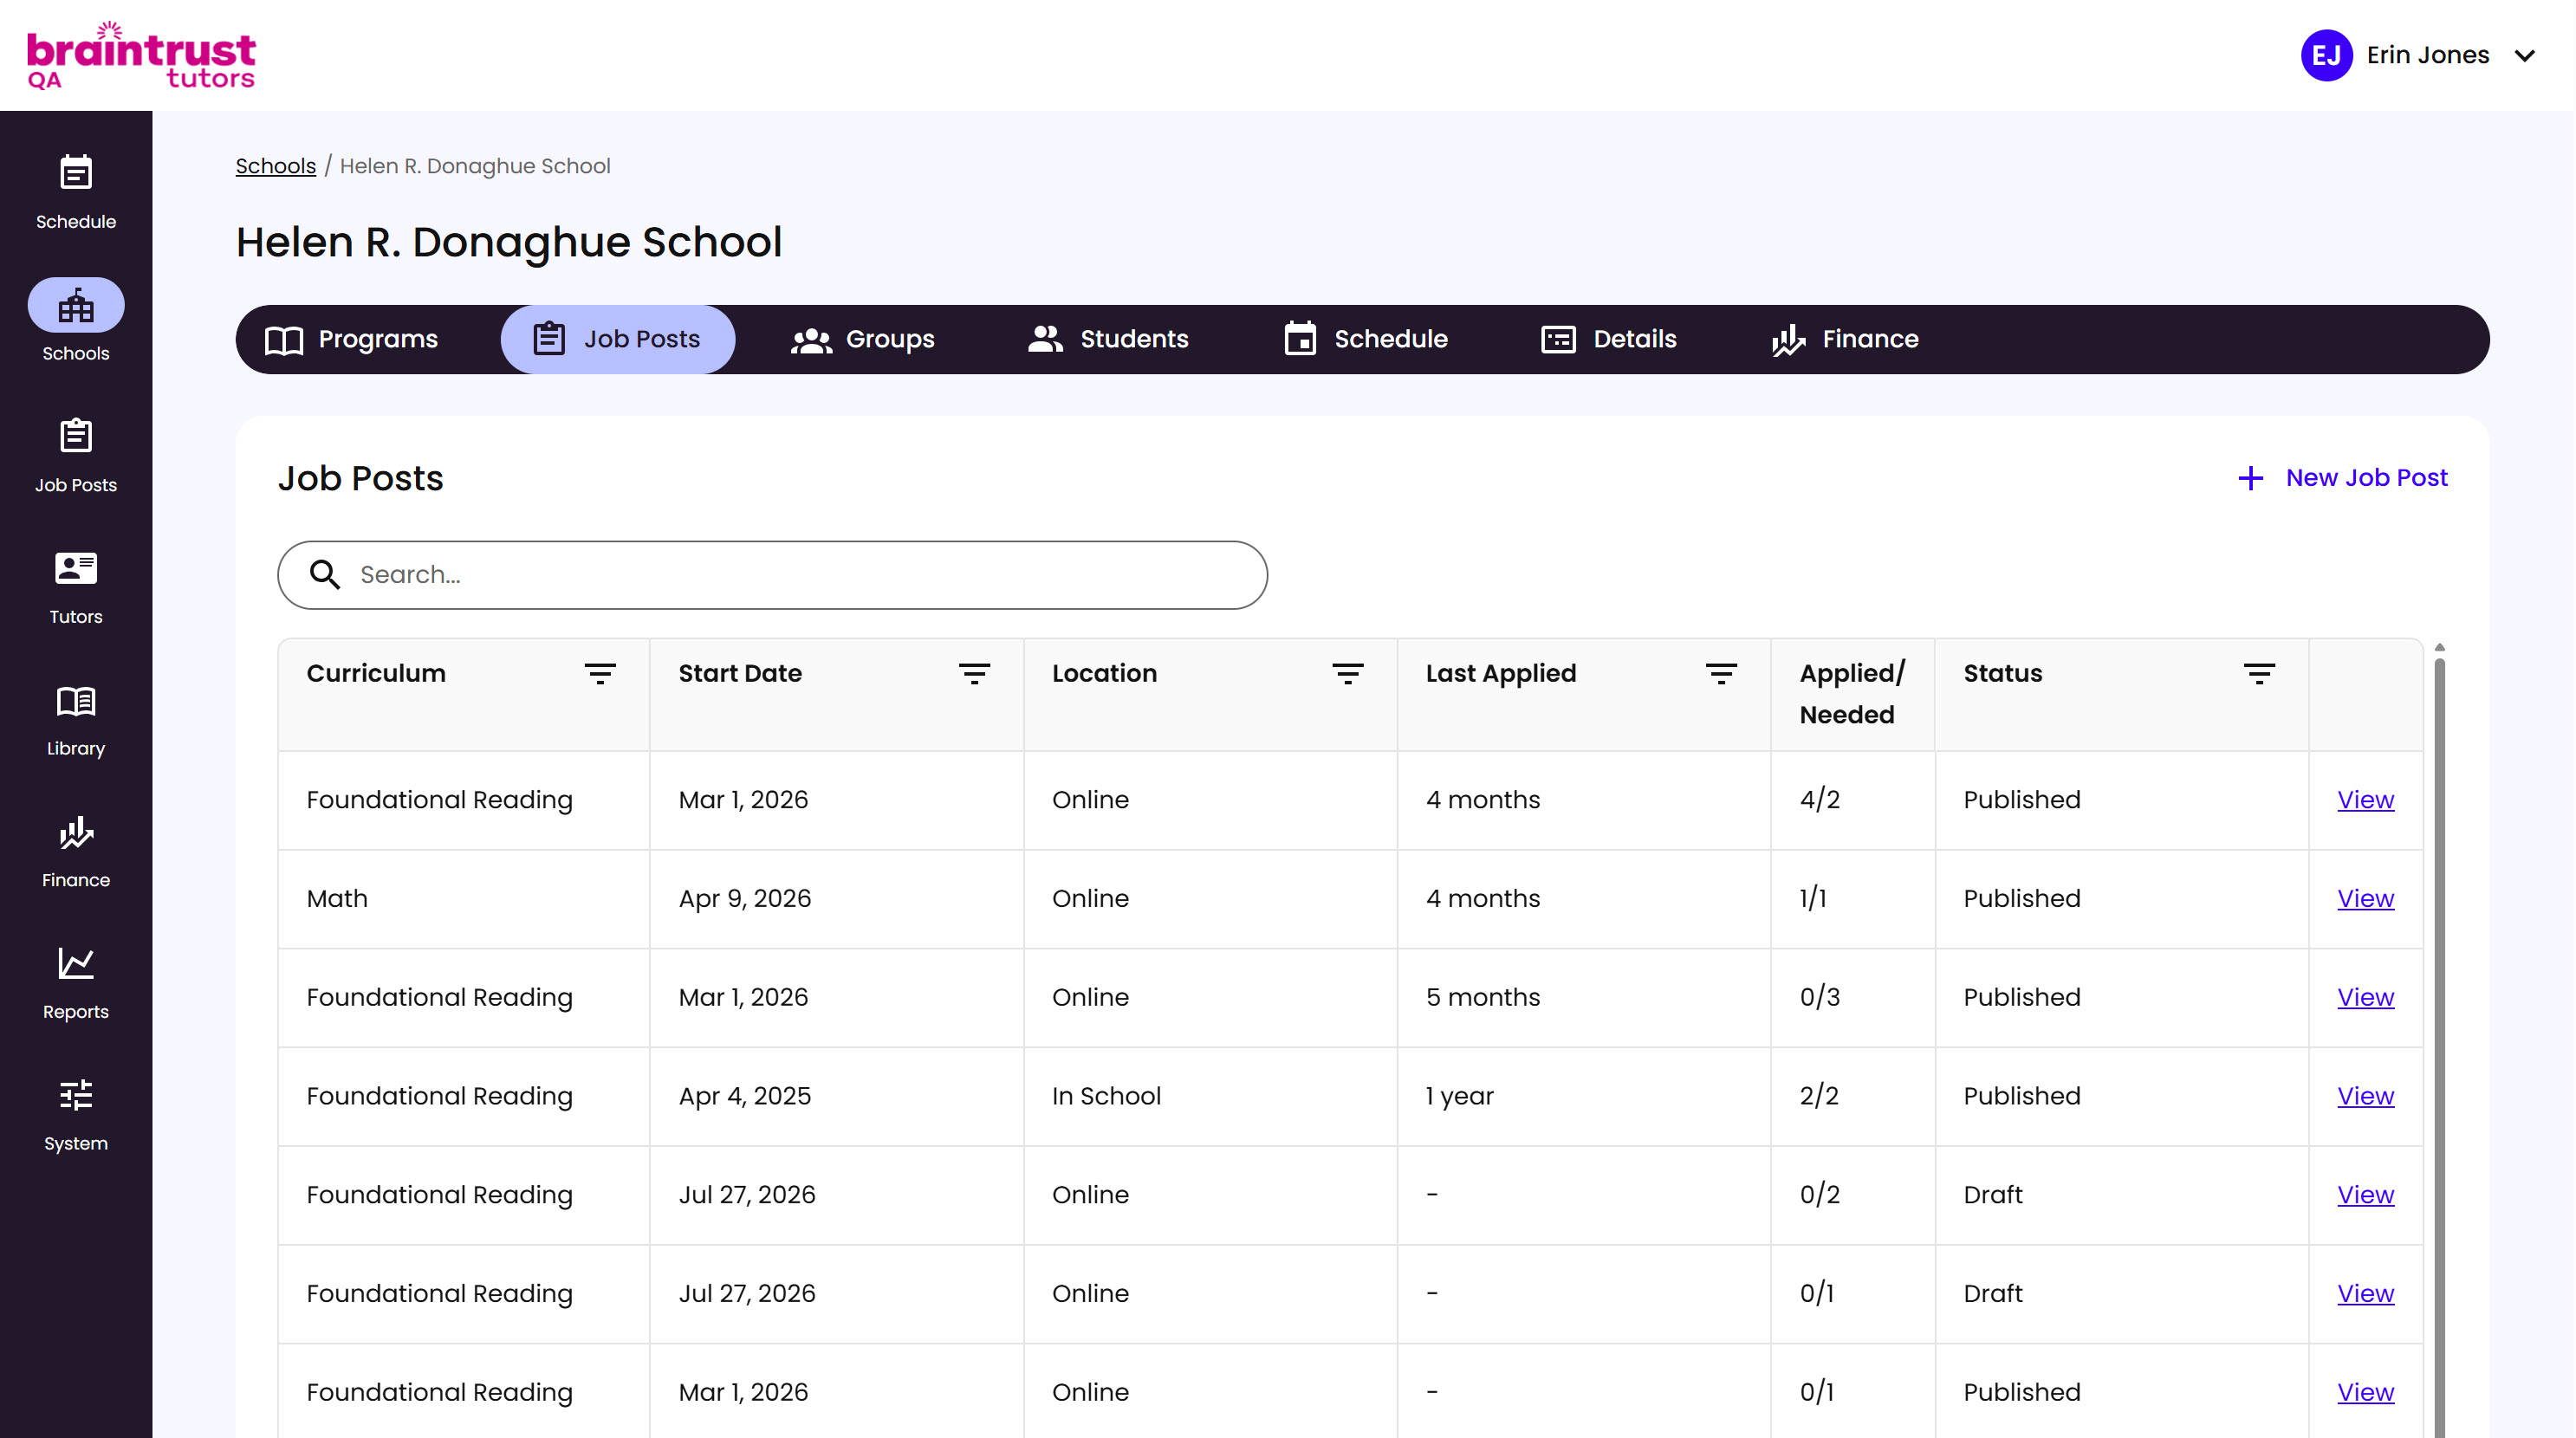2576x1438 pixels.
Task: Open the Last Applied column filter
Action: coord(1721,673)
